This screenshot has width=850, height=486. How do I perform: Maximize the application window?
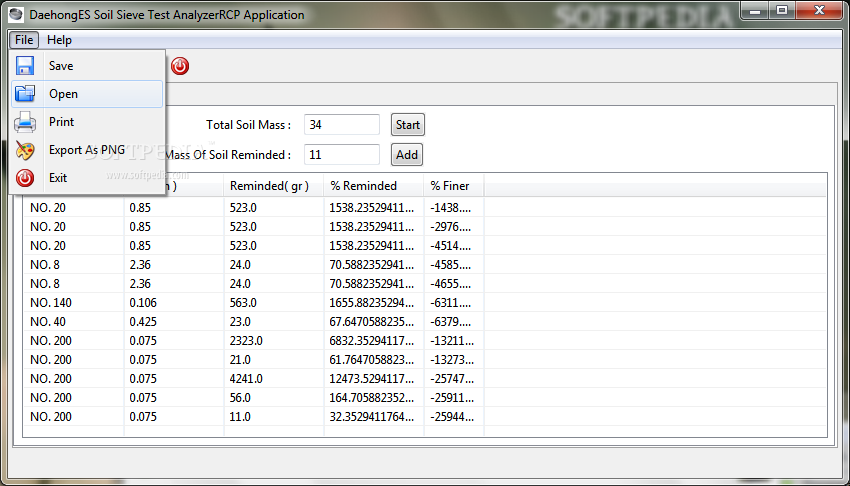click(x=781, y=10)
